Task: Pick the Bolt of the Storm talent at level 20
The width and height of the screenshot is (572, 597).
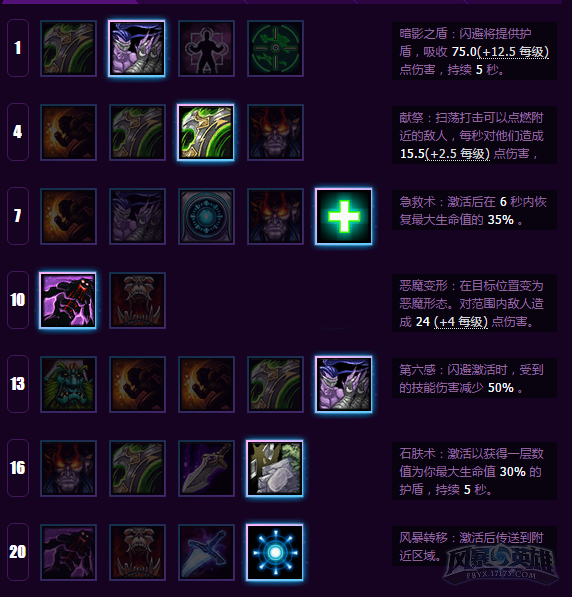Action: pos(275,552)
